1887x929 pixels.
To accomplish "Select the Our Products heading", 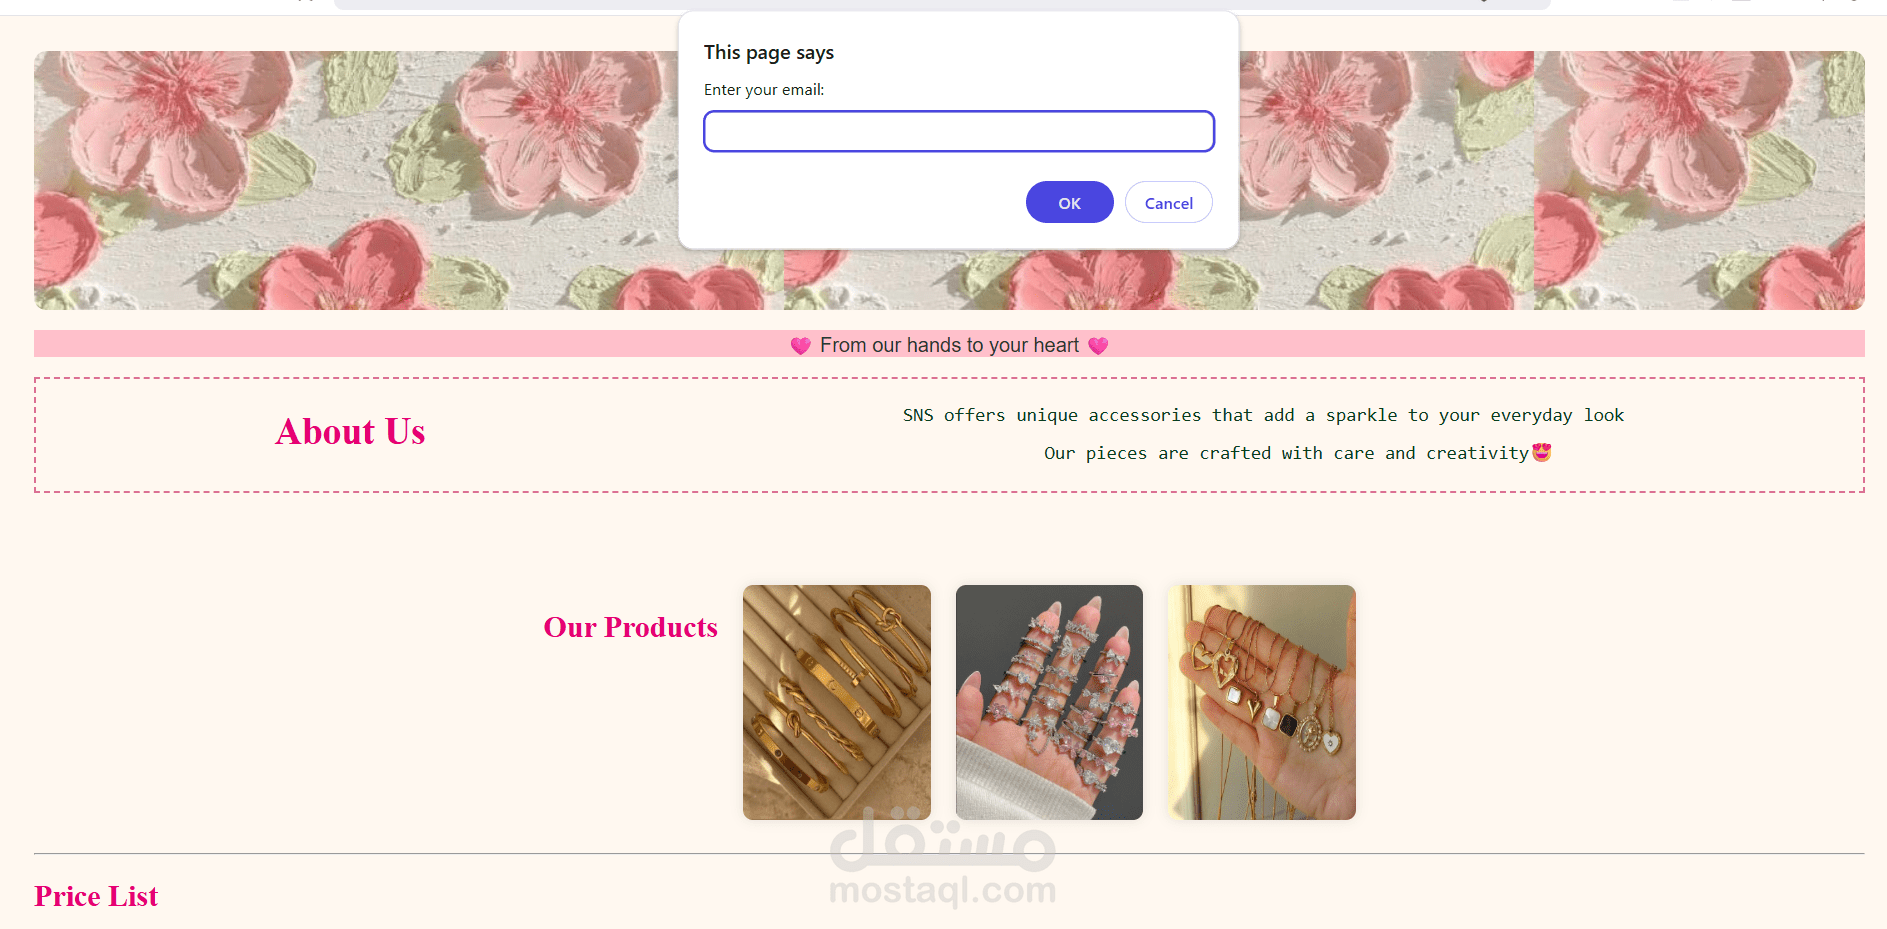I will pyautogui.click(x=630, y=627).
